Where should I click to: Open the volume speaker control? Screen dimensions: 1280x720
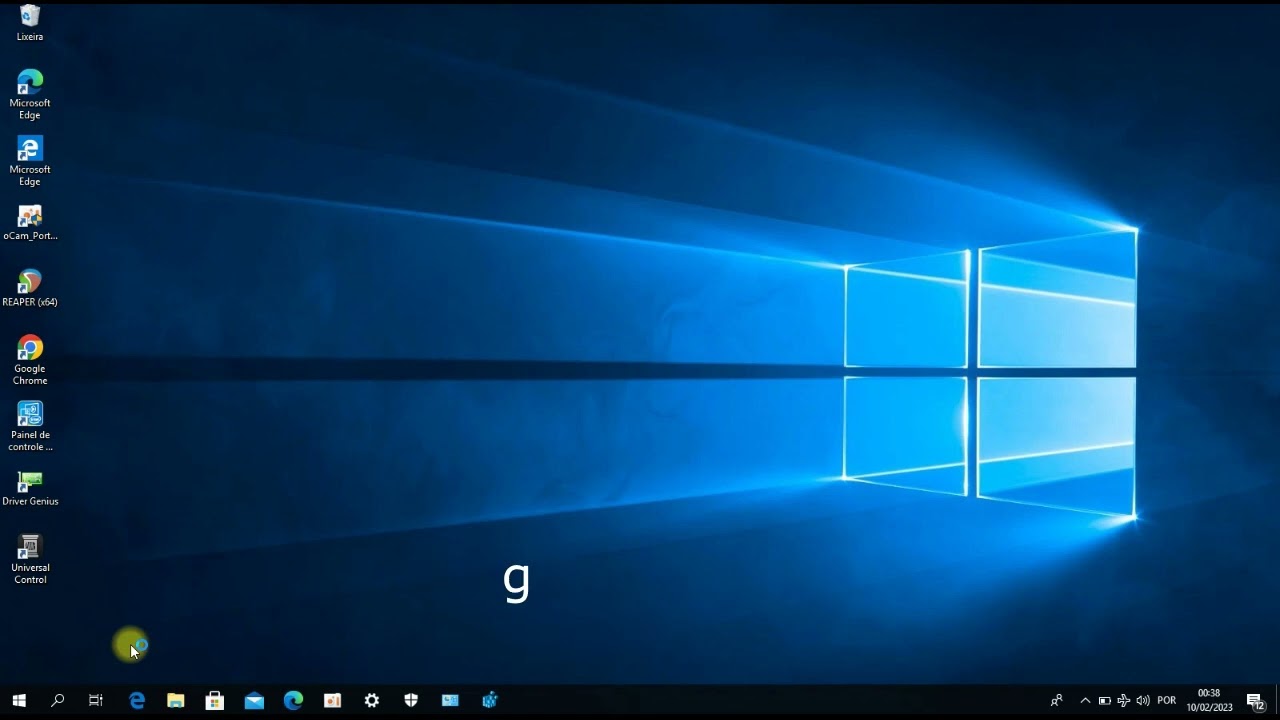point(1143,701)
